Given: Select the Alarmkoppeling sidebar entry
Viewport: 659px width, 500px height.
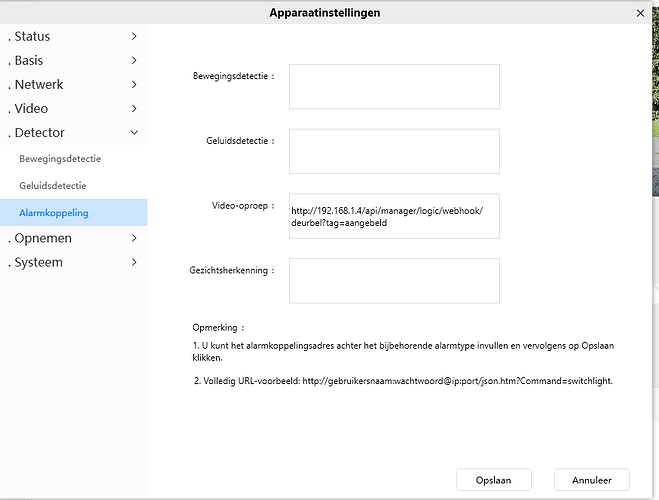Looking at the screenshot, I should [x=54, y=213].
